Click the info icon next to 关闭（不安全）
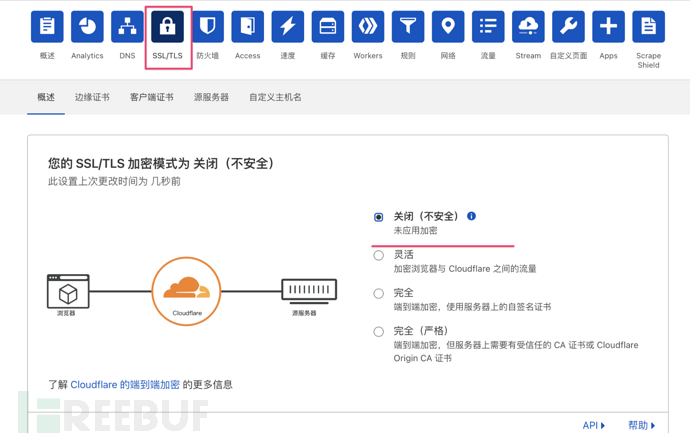The height and width of the screenshot is (440, 690). coord(471,216)
